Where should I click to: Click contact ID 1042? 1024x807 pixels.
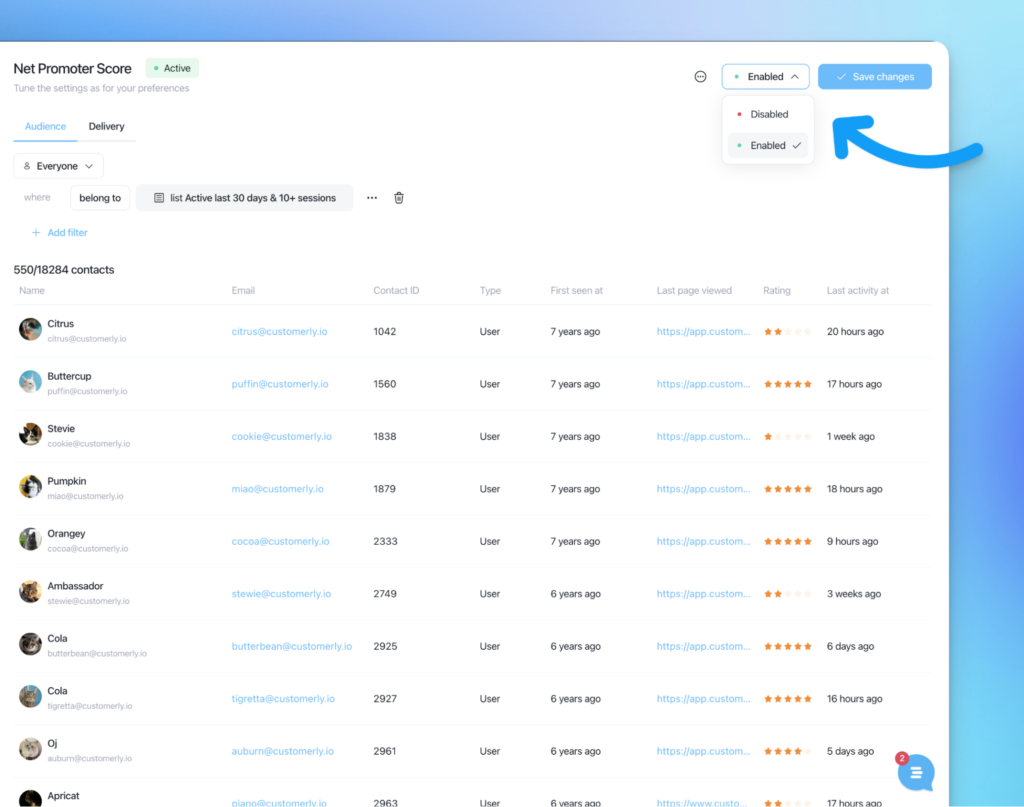coord(385,332)
